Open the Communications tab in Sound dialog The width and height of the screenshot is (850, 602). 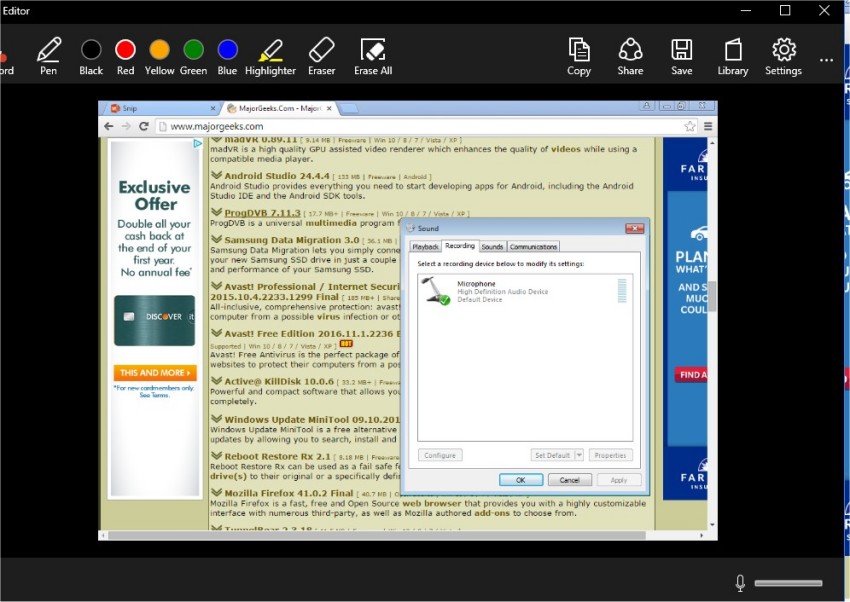(x=533, y=247)
